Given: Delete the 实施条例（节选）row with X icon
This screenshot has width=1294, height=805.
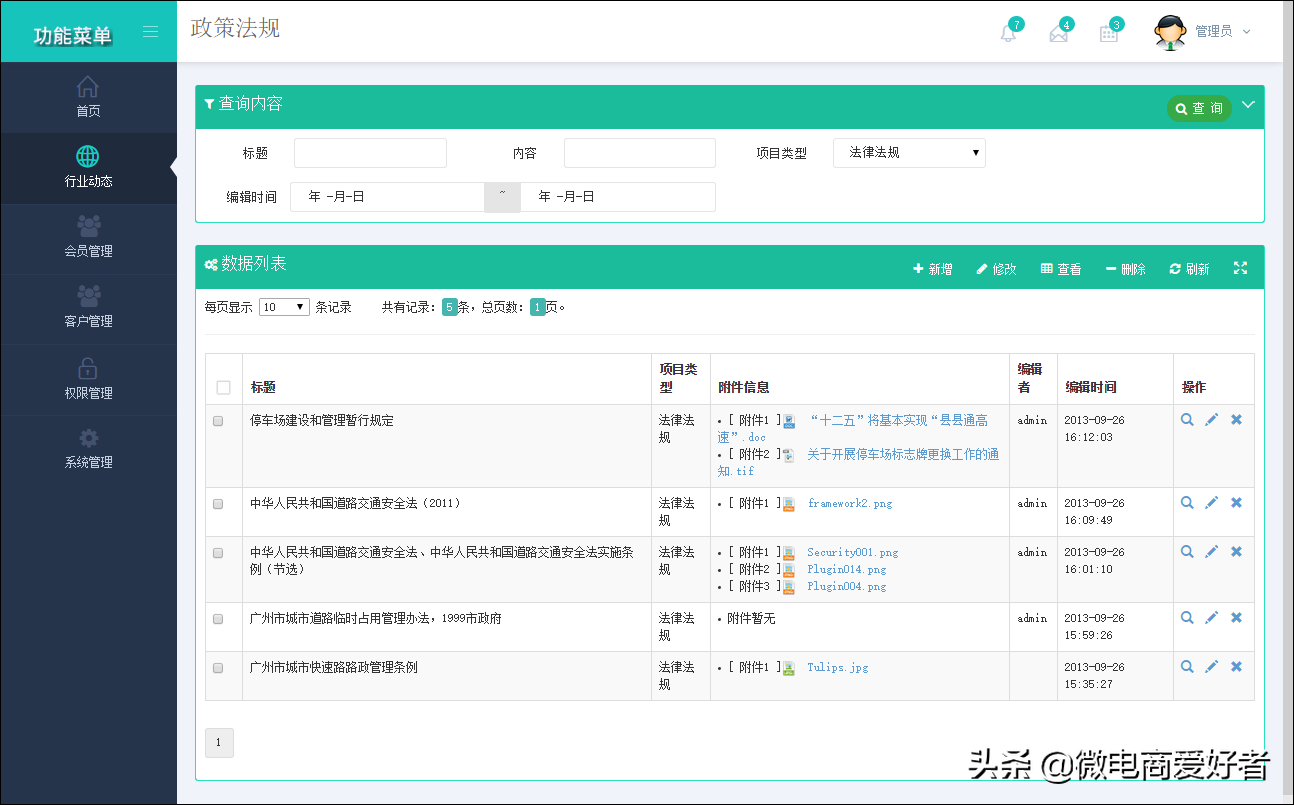Looking at the screenshot, I should coord(1237,552).
